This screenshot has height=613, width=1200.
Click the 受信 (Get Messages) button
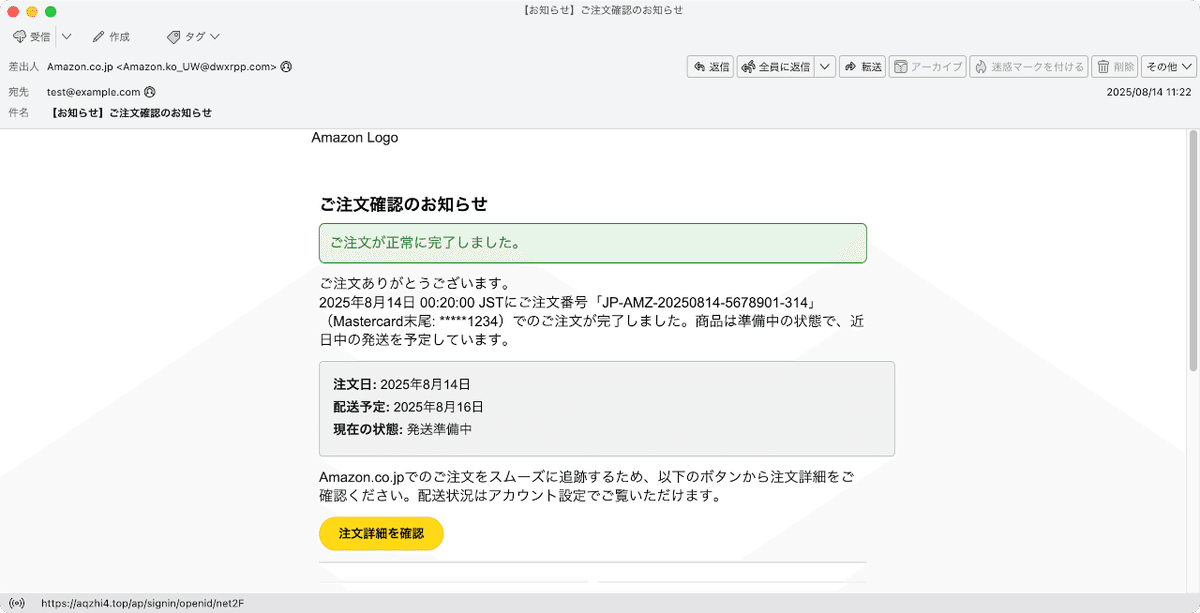click(x=31, y=37)
